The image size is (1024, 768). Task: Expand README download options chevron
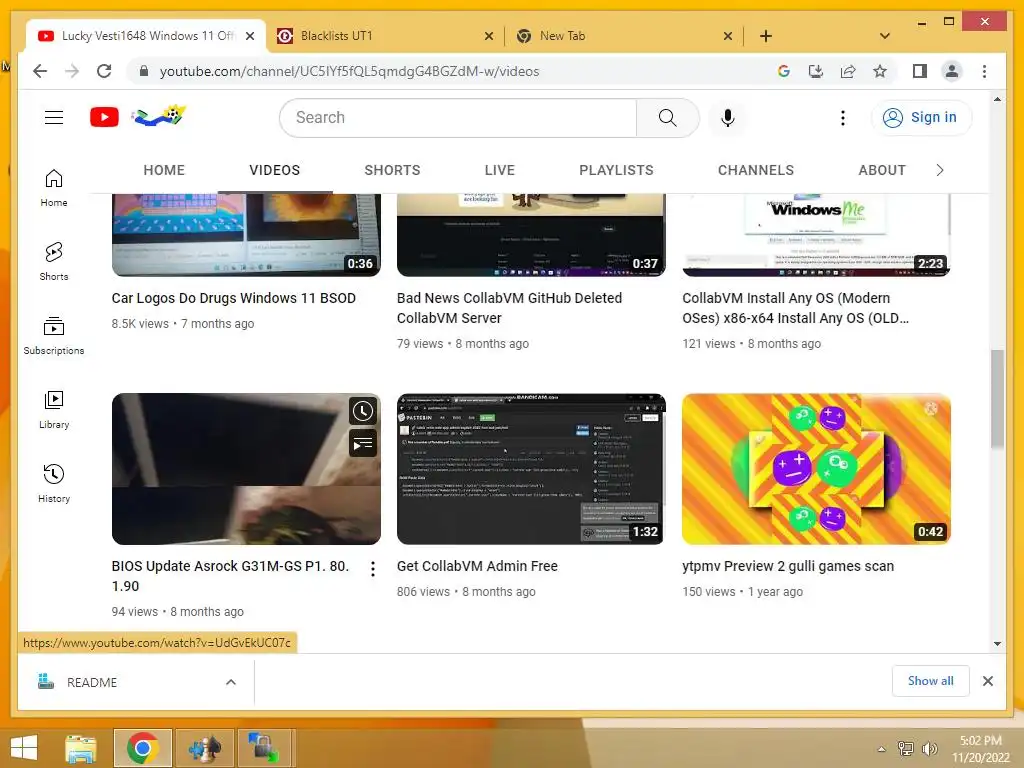(231, 682)
